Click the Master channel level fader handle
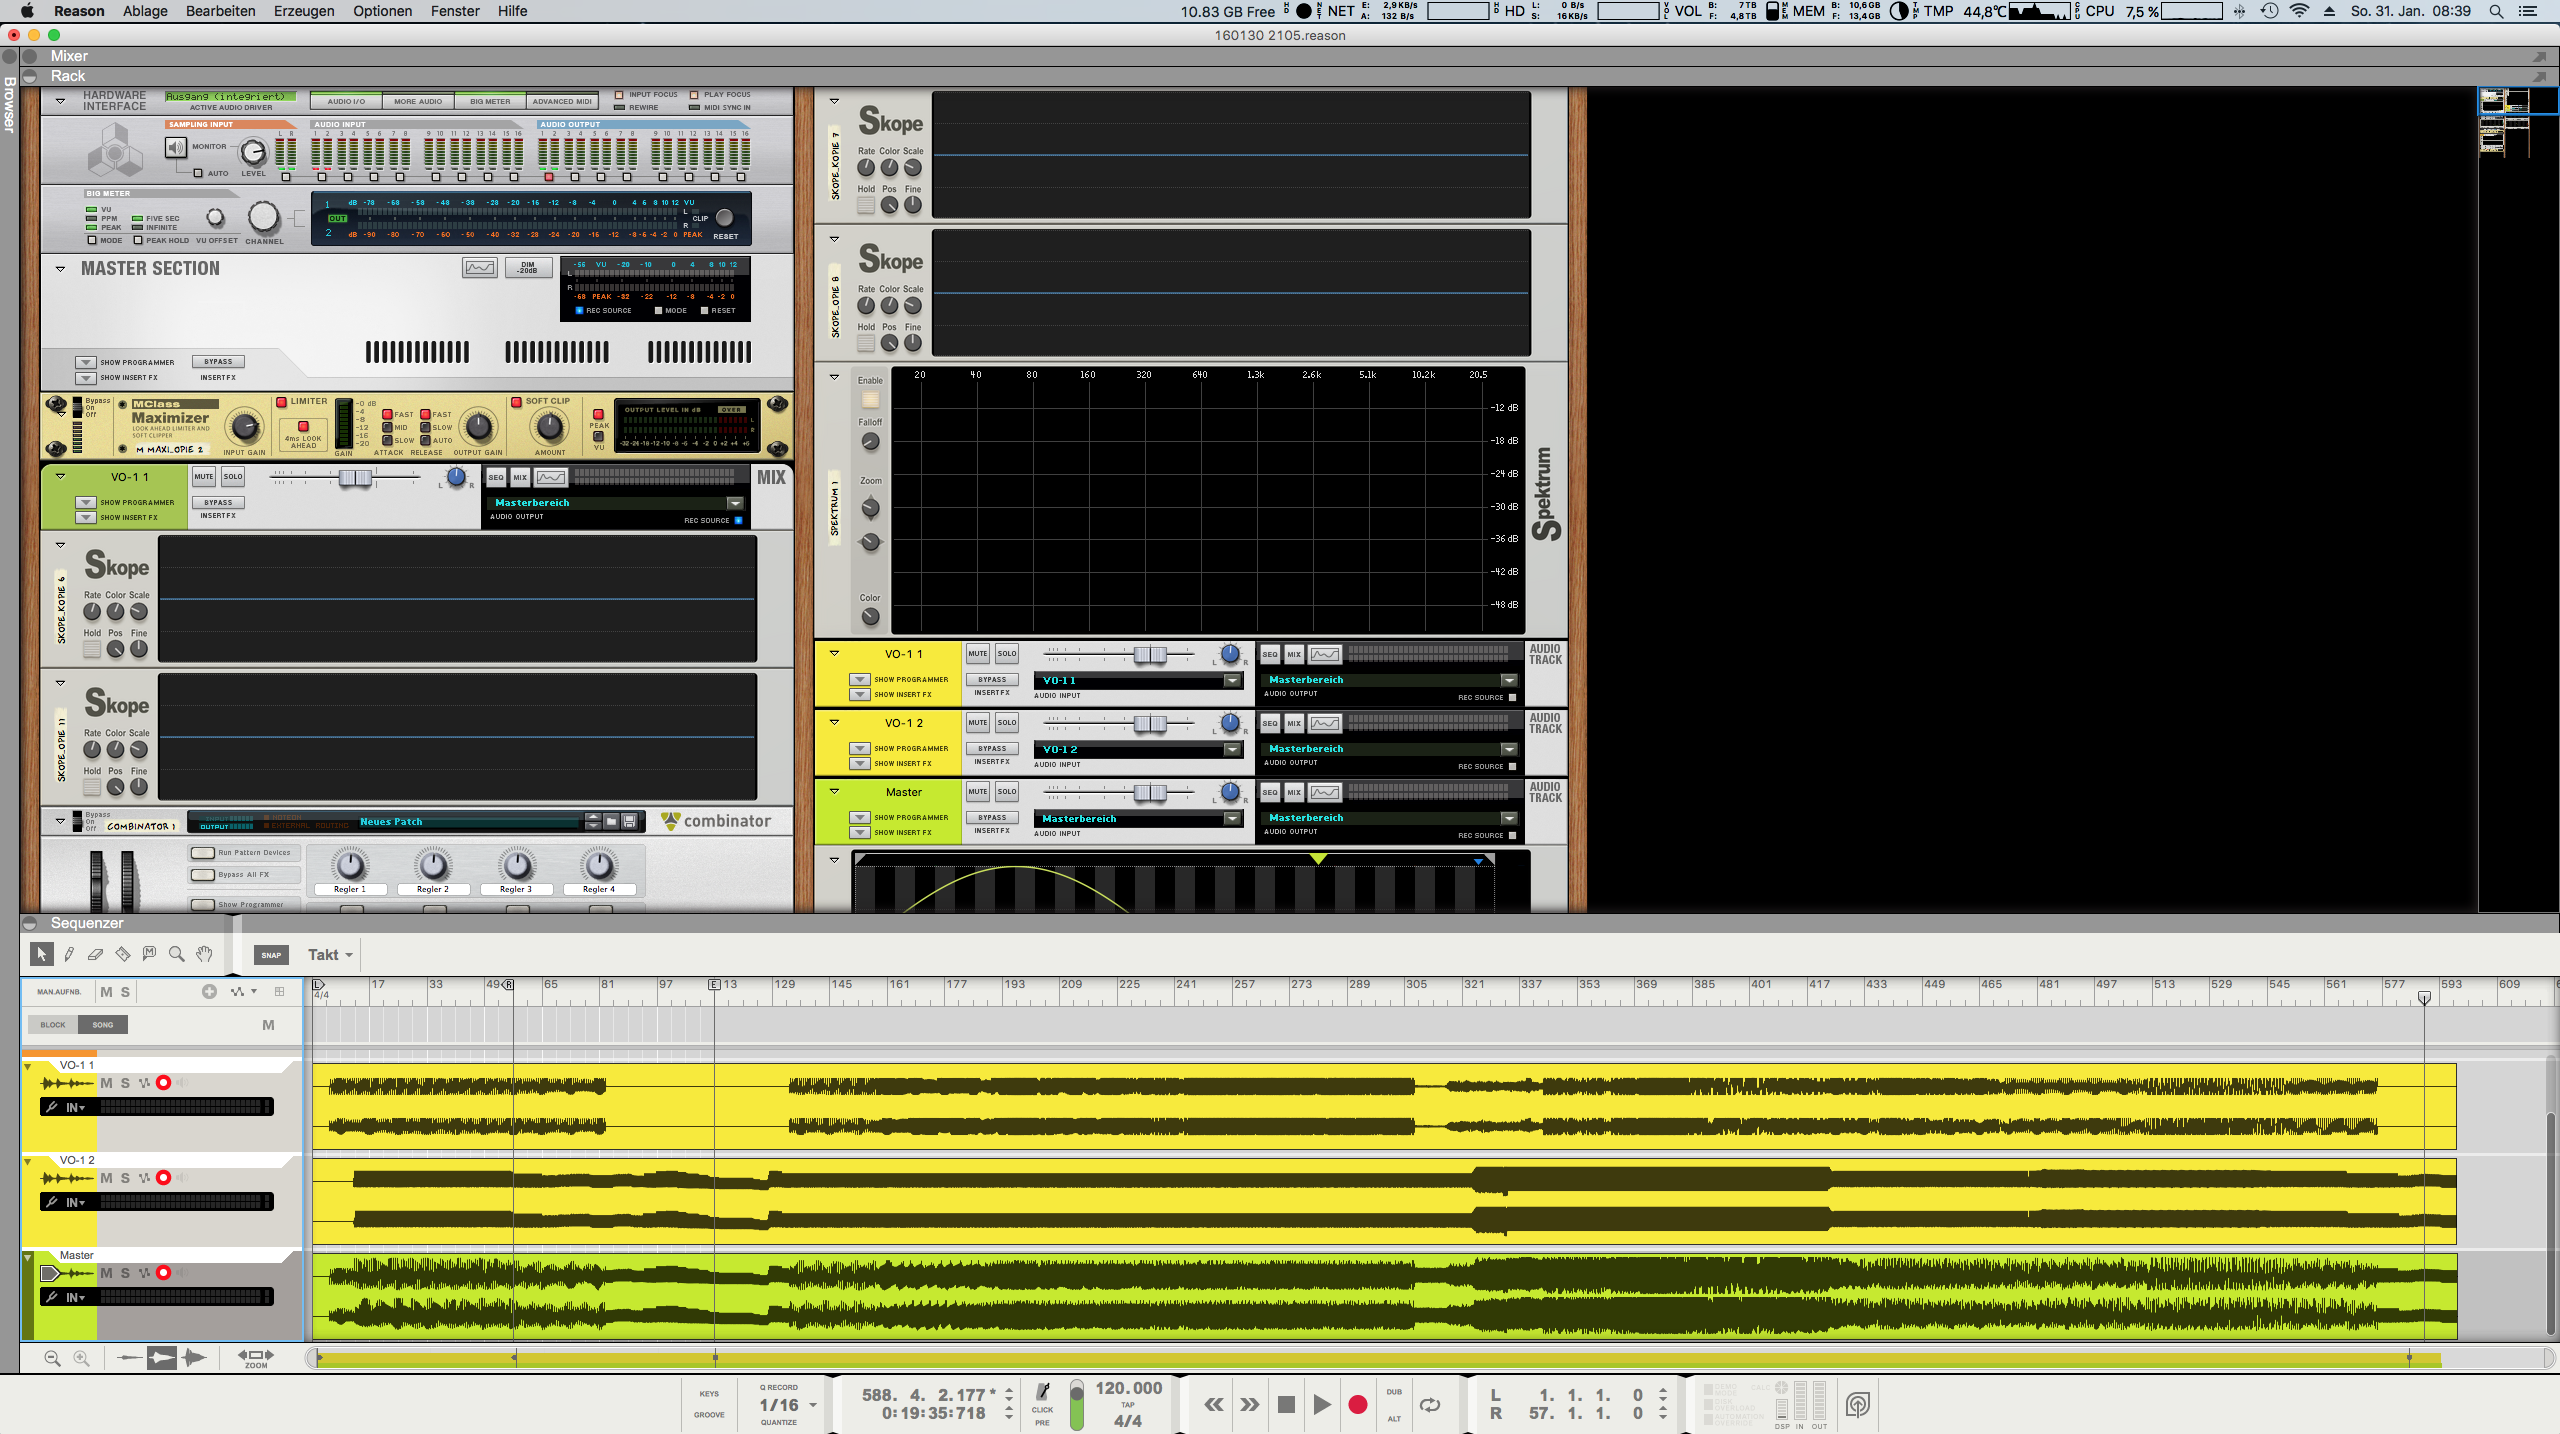 1150,793
